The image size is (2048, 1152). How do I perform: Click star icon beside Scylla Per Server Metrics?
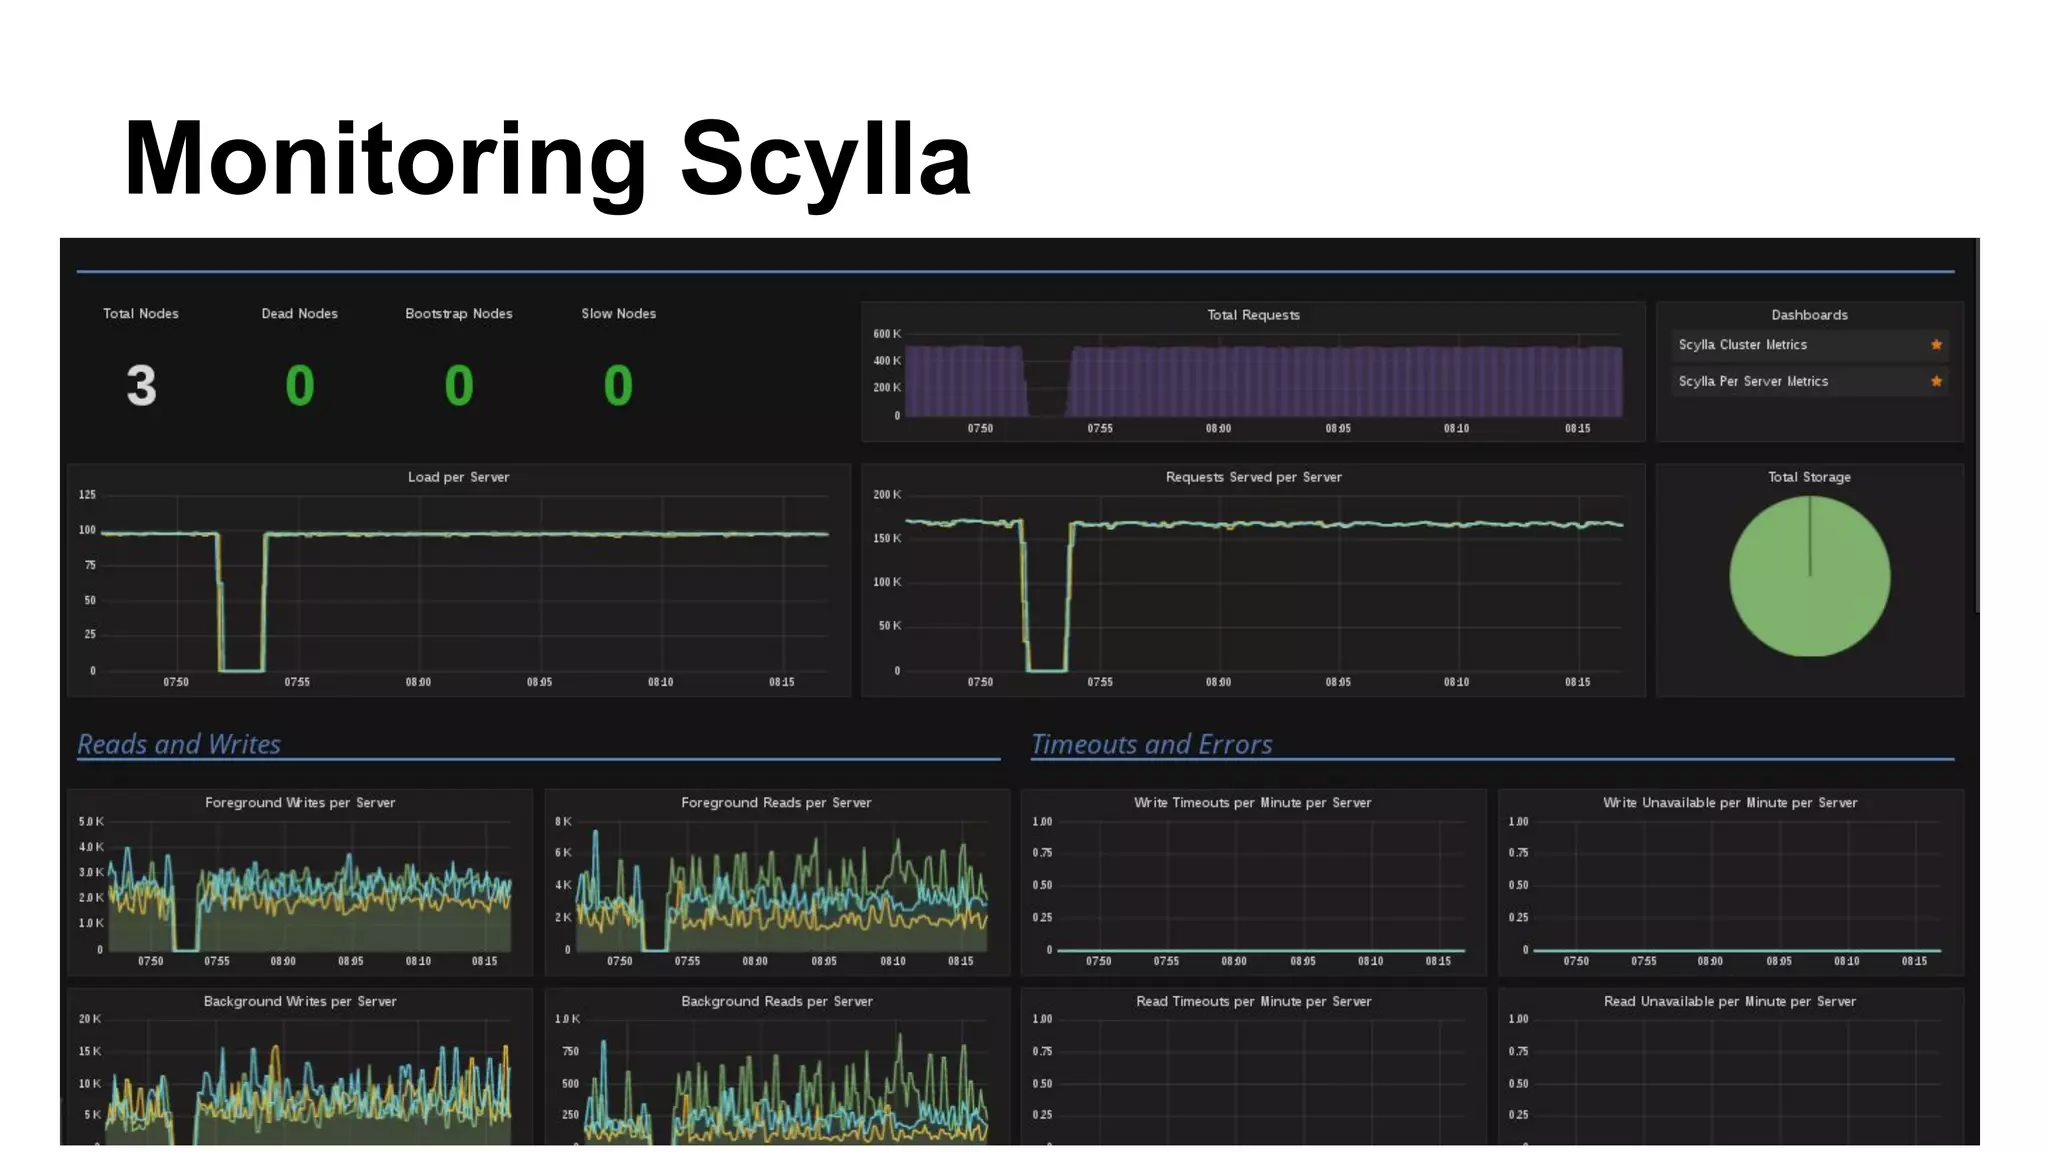[x=1936, y=381]
